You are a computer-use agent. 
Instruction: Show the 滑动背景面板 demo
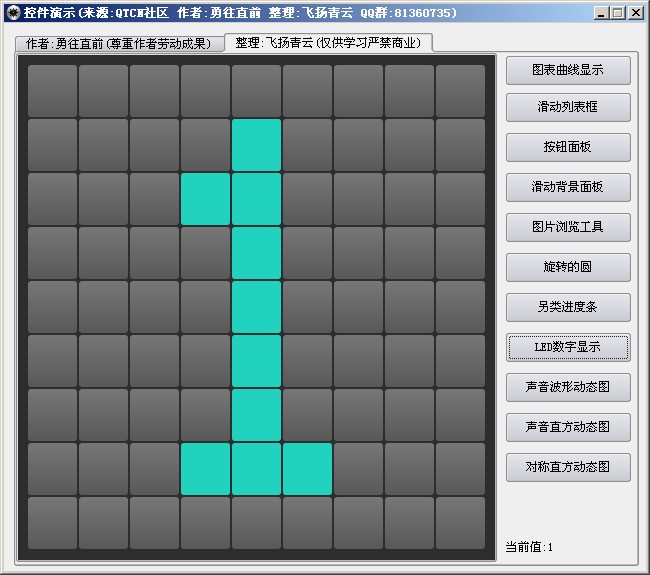click(568, 187)
